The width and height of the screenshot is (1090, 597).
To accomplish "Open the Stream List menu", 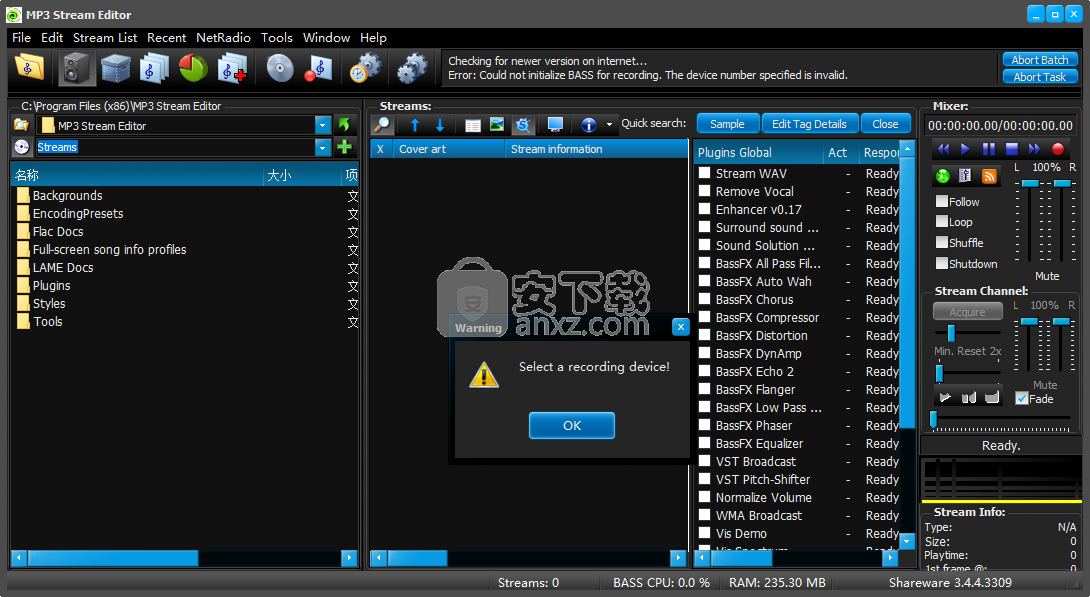I will click(x=105, y=38).
